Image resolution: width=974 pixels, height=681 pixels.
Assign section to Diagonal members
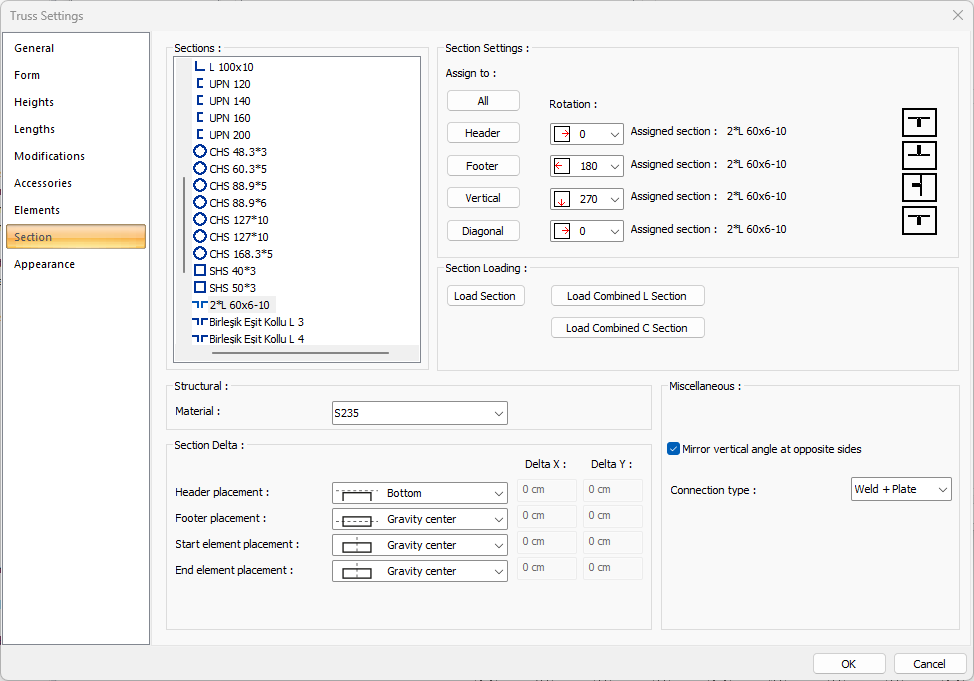point(483,231)
